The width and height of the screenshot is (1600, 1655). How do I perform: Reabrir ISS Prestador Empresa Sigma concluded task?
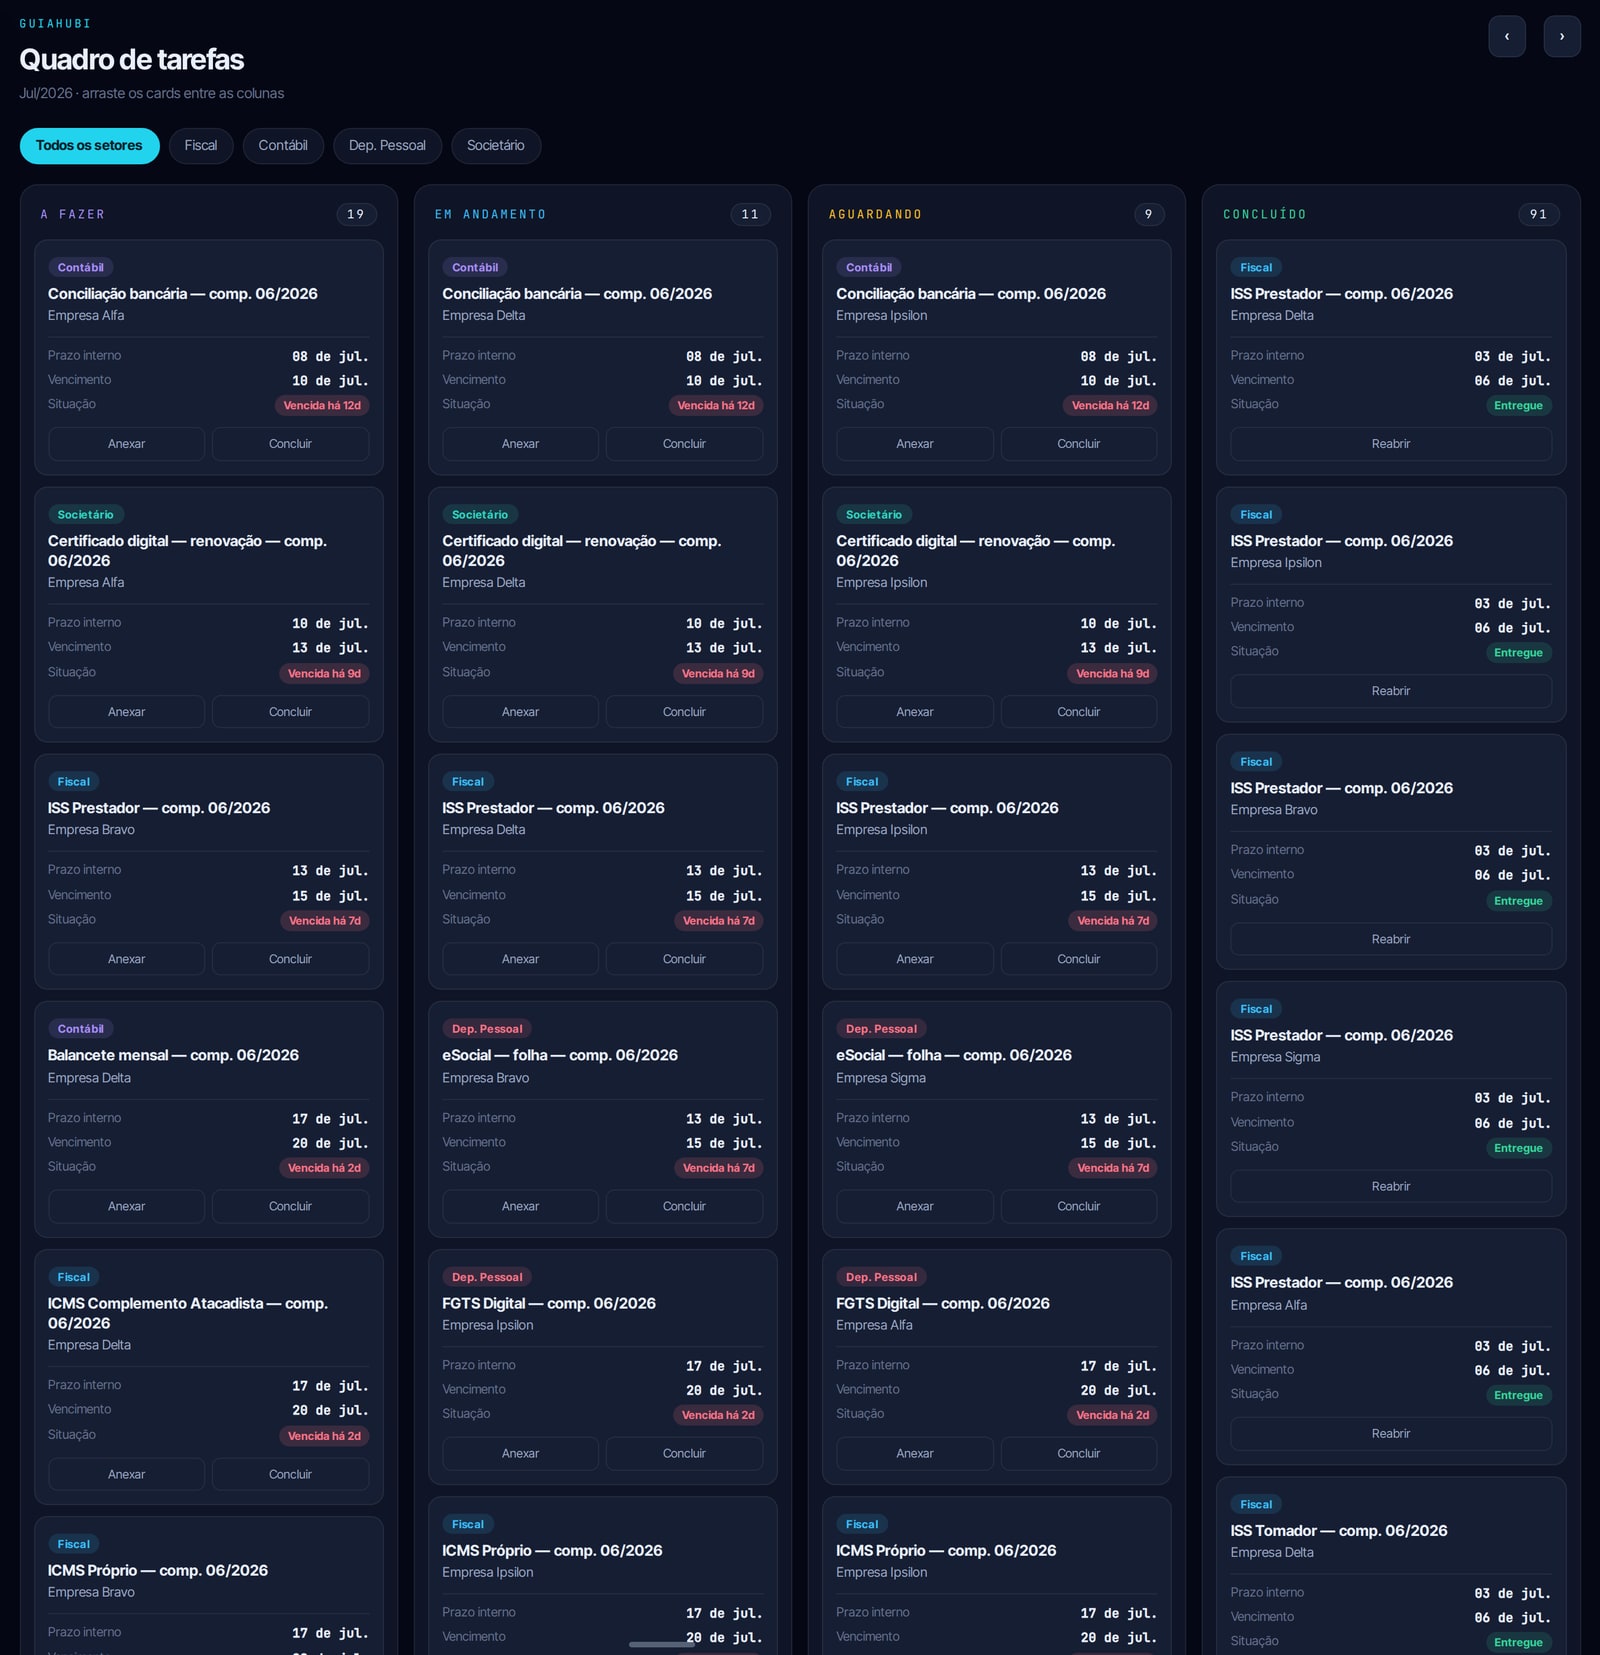[1391, 1186]
